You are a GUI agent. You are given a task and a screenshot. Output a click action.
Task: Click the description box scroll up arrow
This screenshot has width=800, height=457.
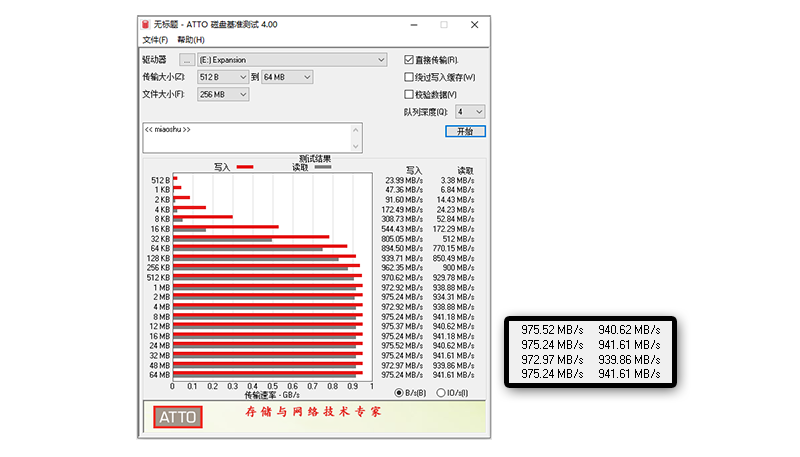coord(356,130)
